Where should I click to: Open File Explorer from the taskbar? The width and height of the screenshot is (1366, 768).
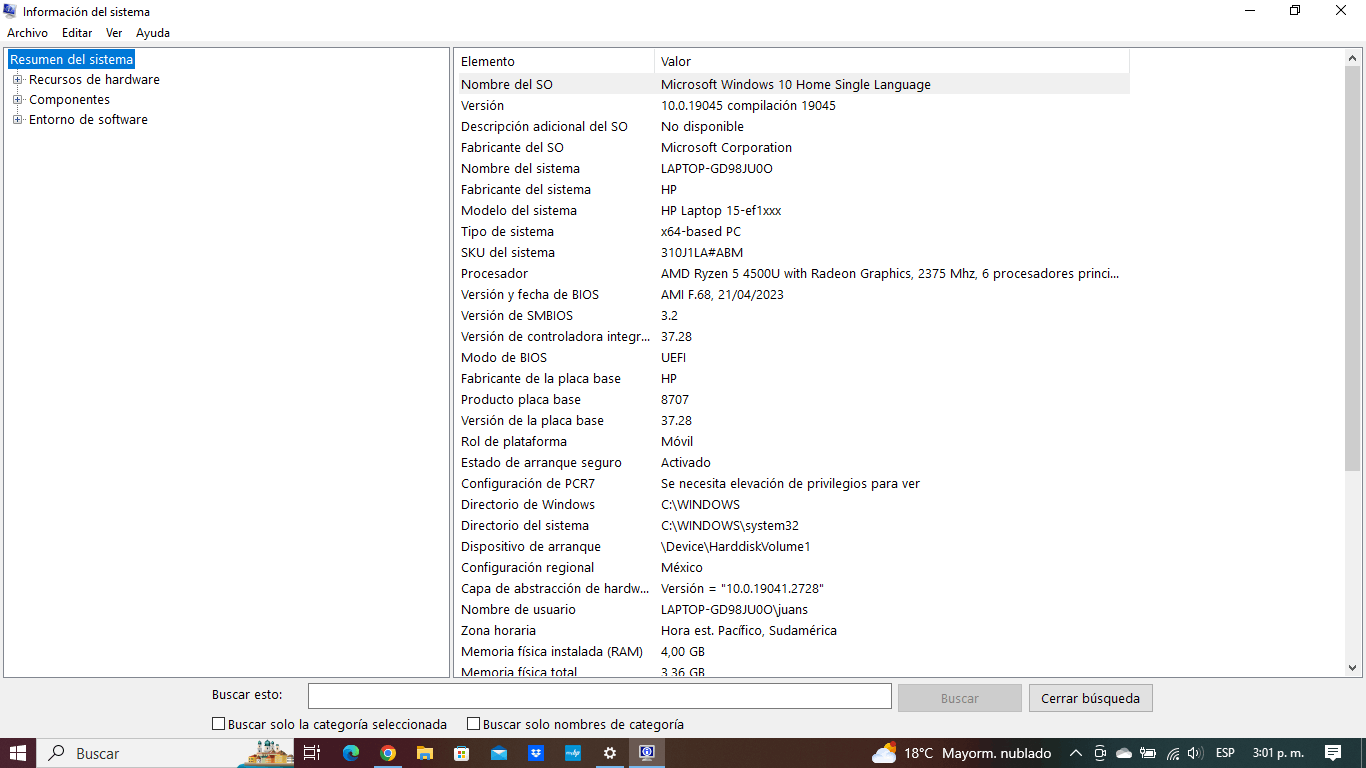pos(424,753)
